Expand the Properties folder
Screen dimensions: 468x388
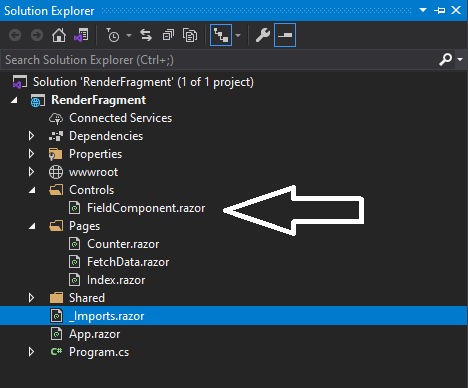tap(31, 154)
